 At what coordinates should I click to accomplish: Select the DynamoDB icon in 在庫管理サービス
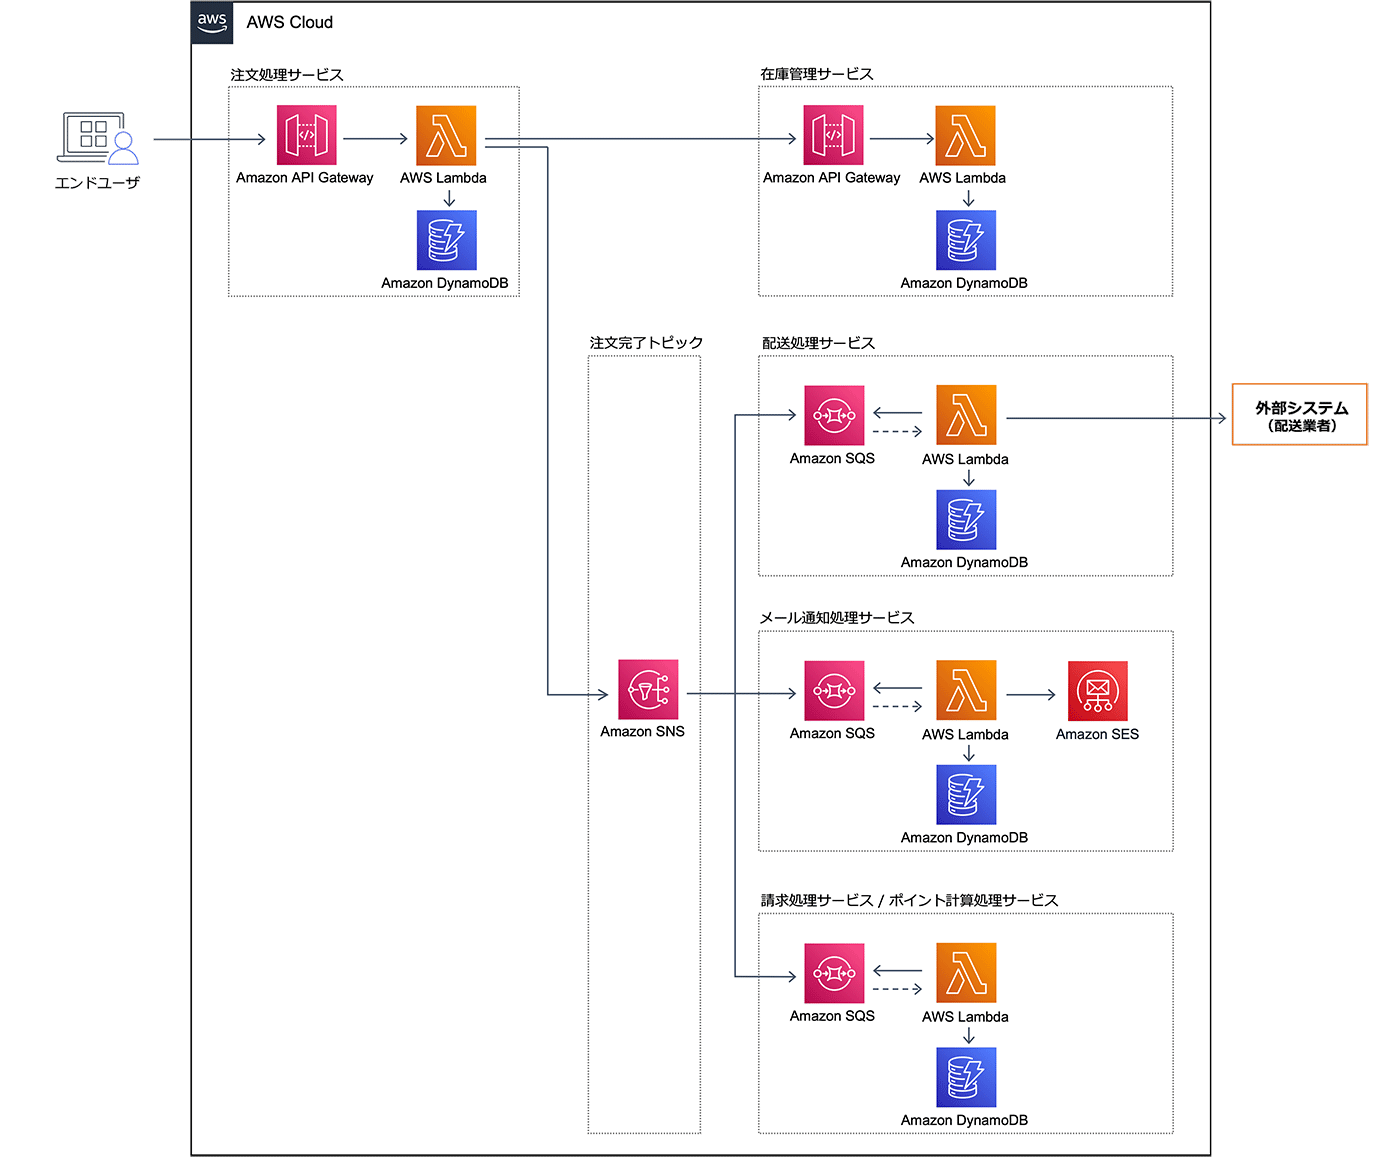(965, 240)
